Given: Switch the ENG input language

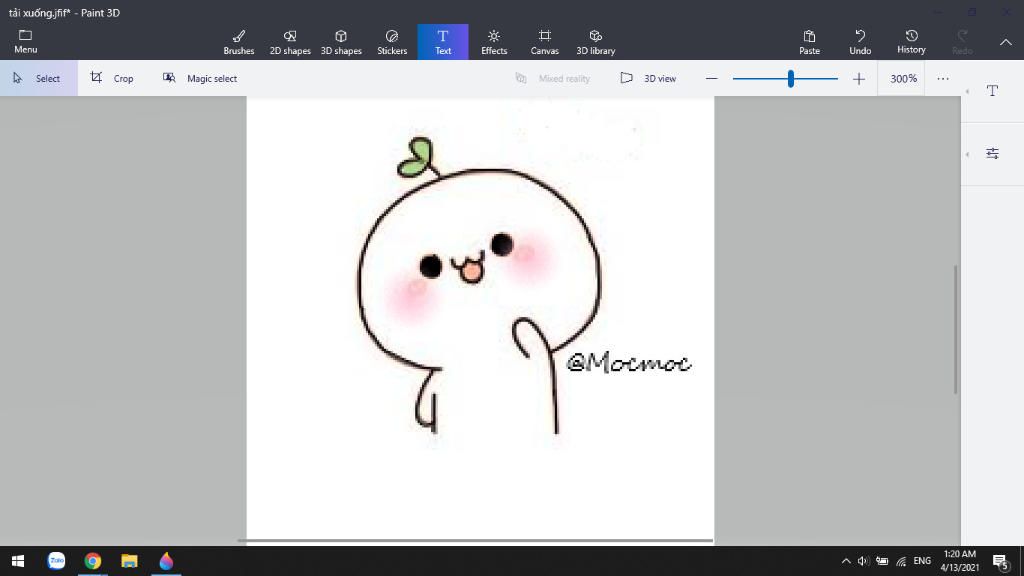Looking at the screenshot, I should tap(922, 561).
